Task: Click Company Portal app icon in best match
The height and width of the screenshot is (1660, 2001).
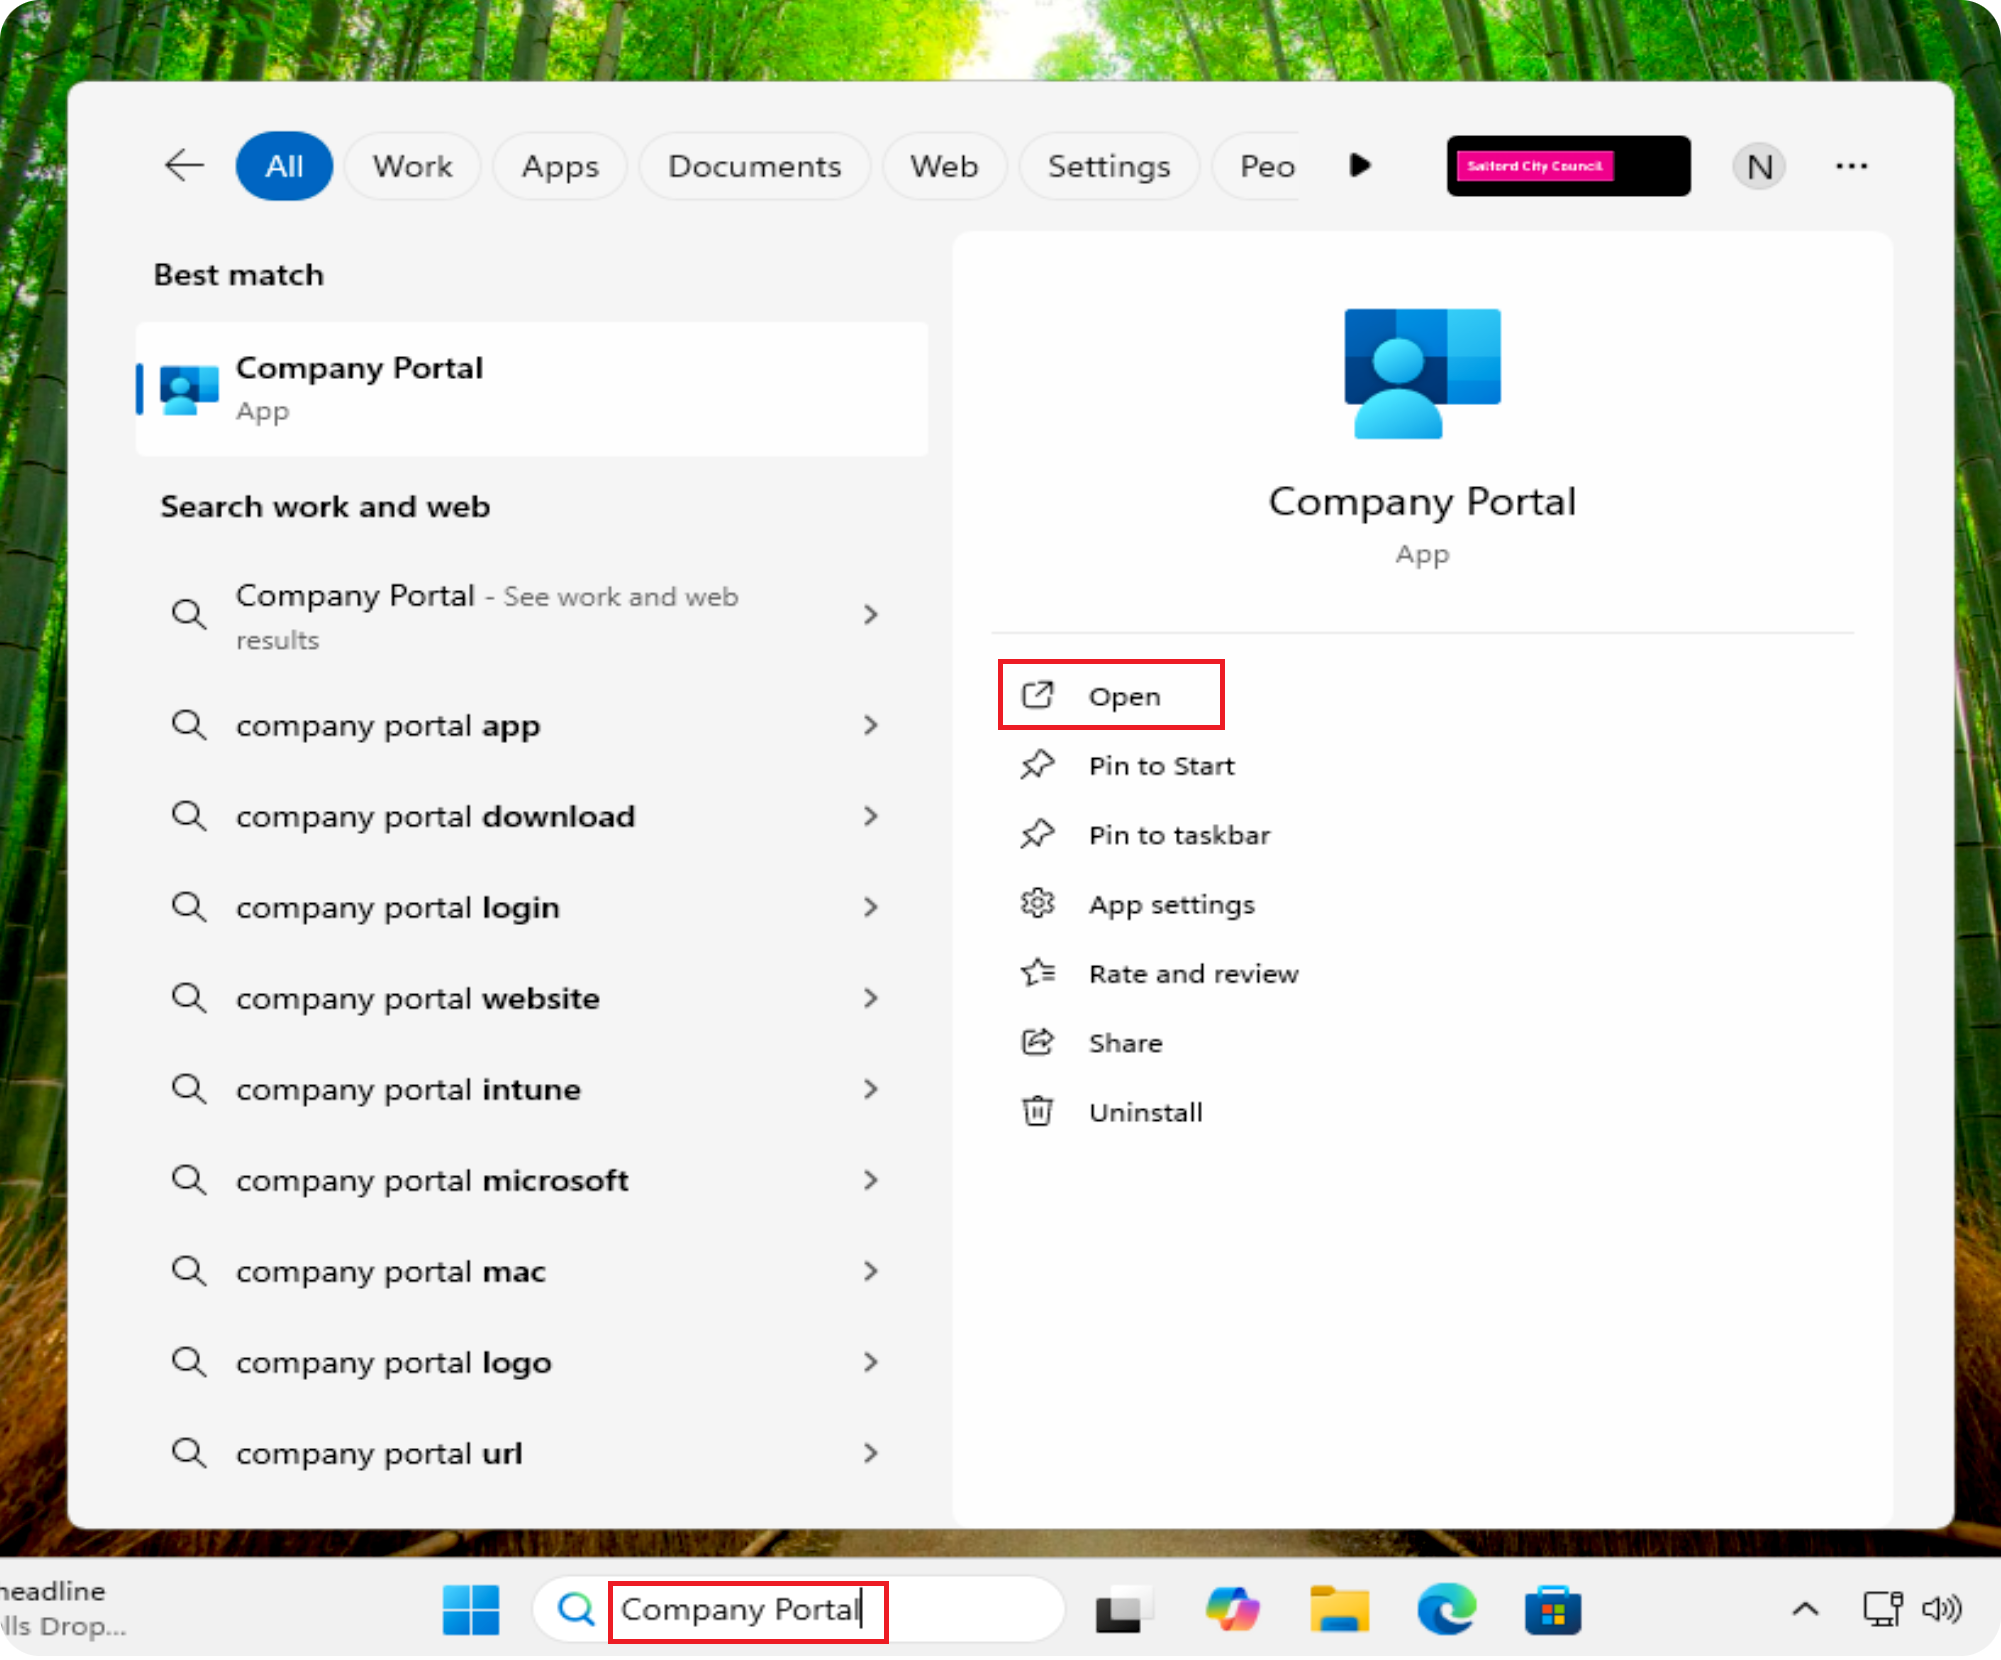Action: (x=189, y=389)
